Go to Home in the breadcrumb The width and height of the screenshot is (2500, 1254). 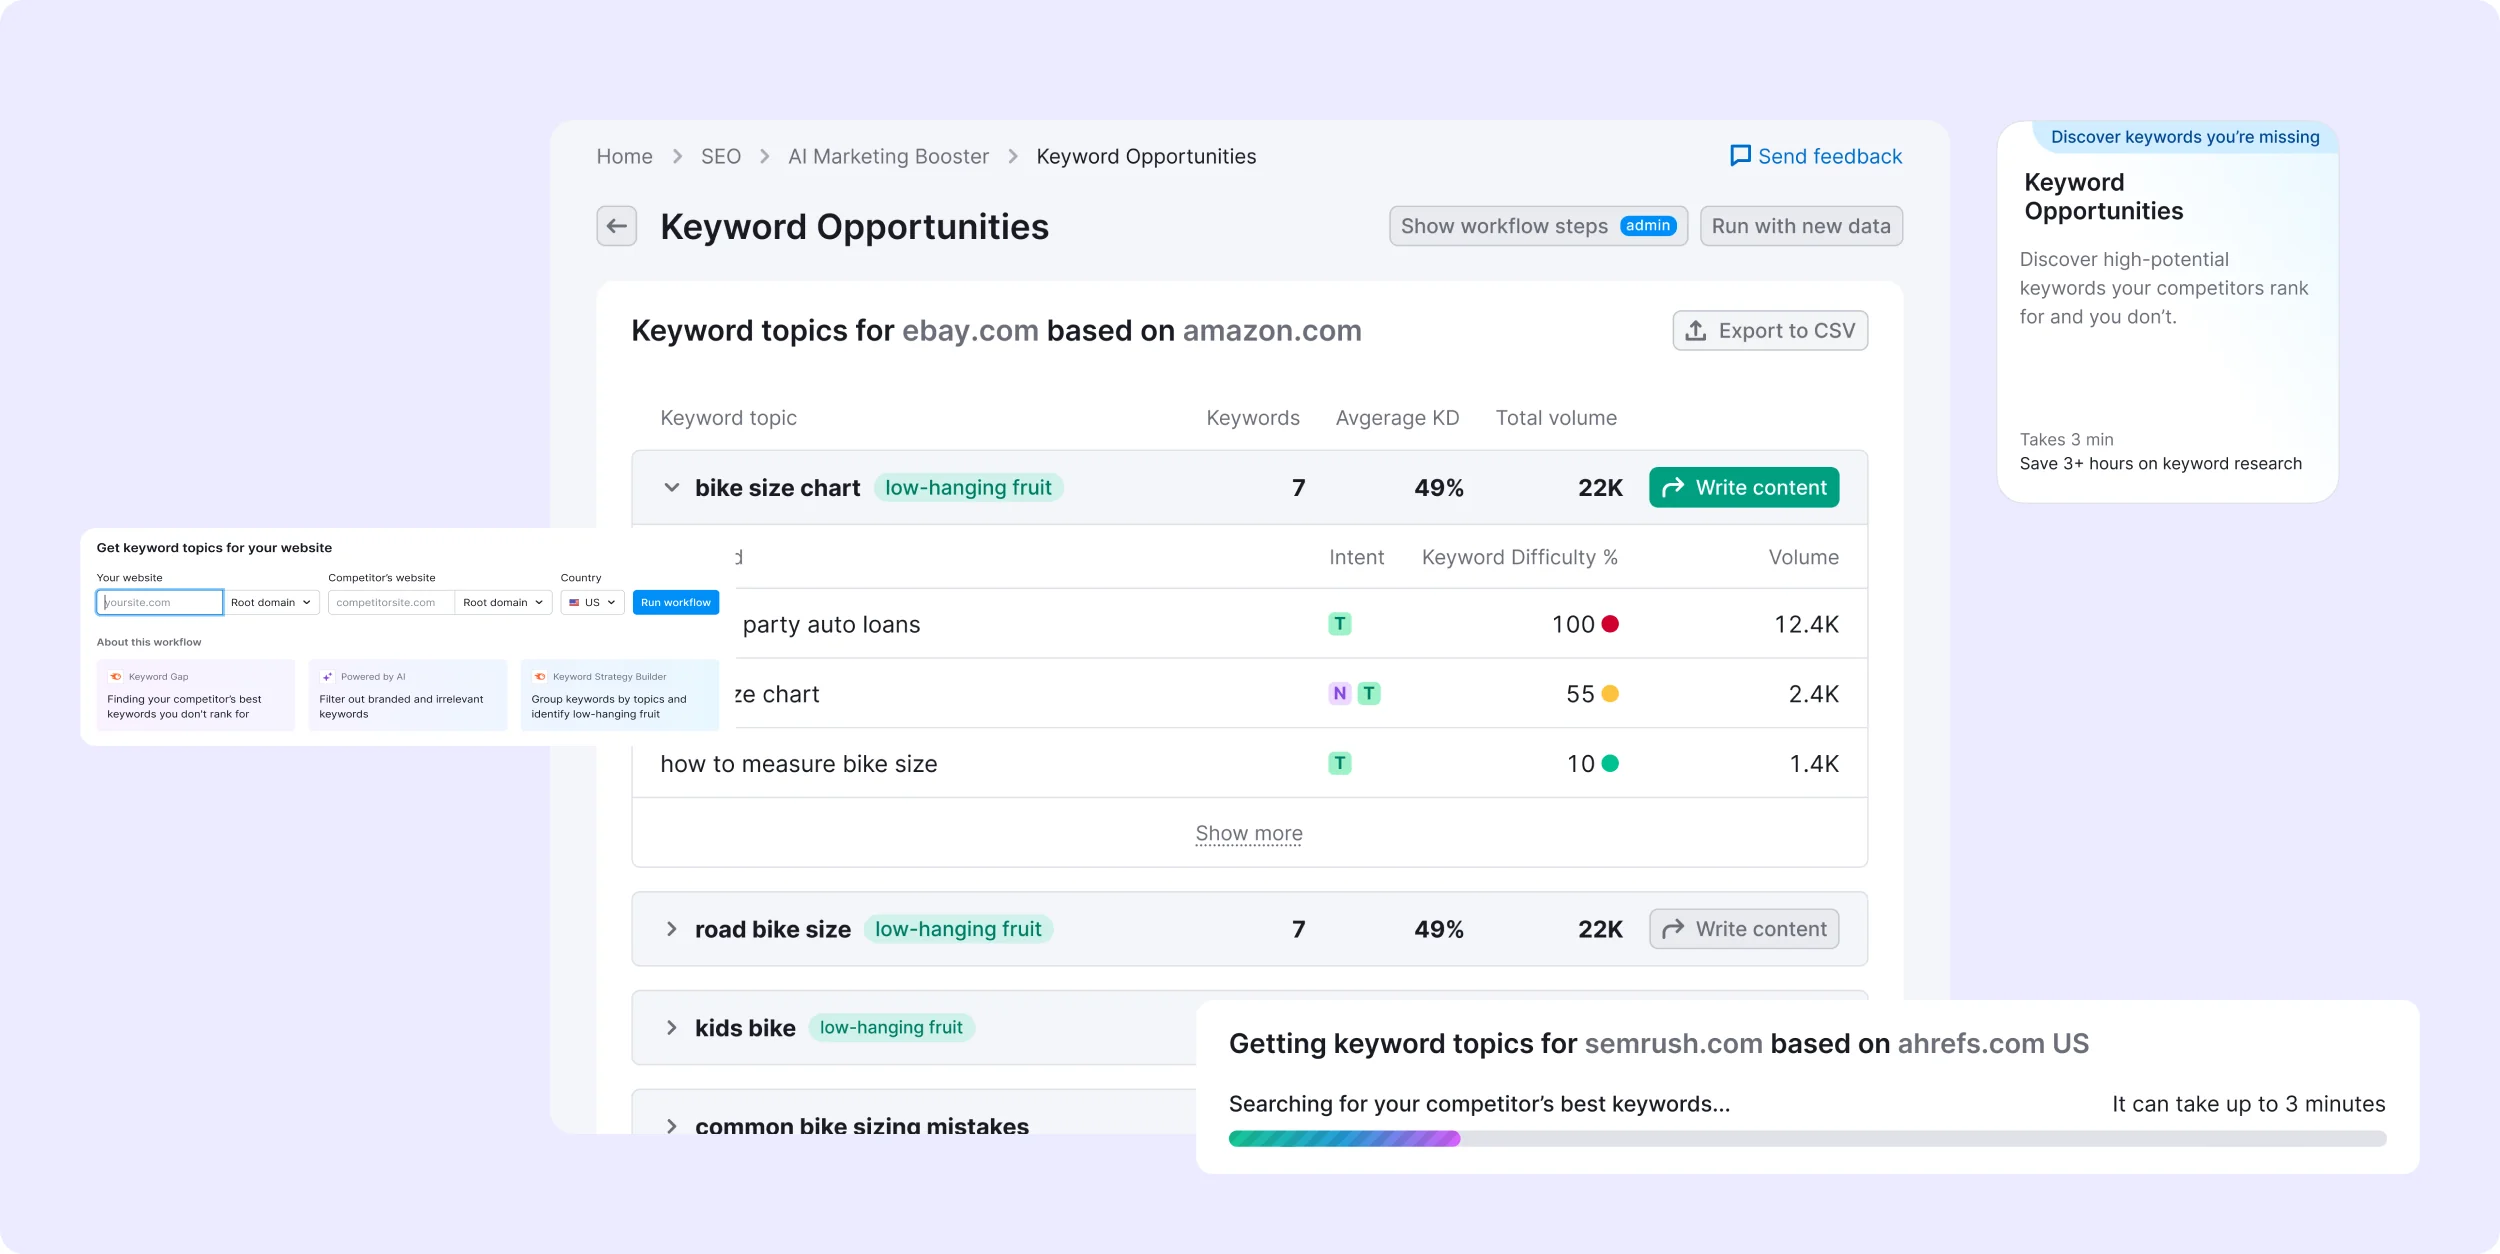pos(624,157)
